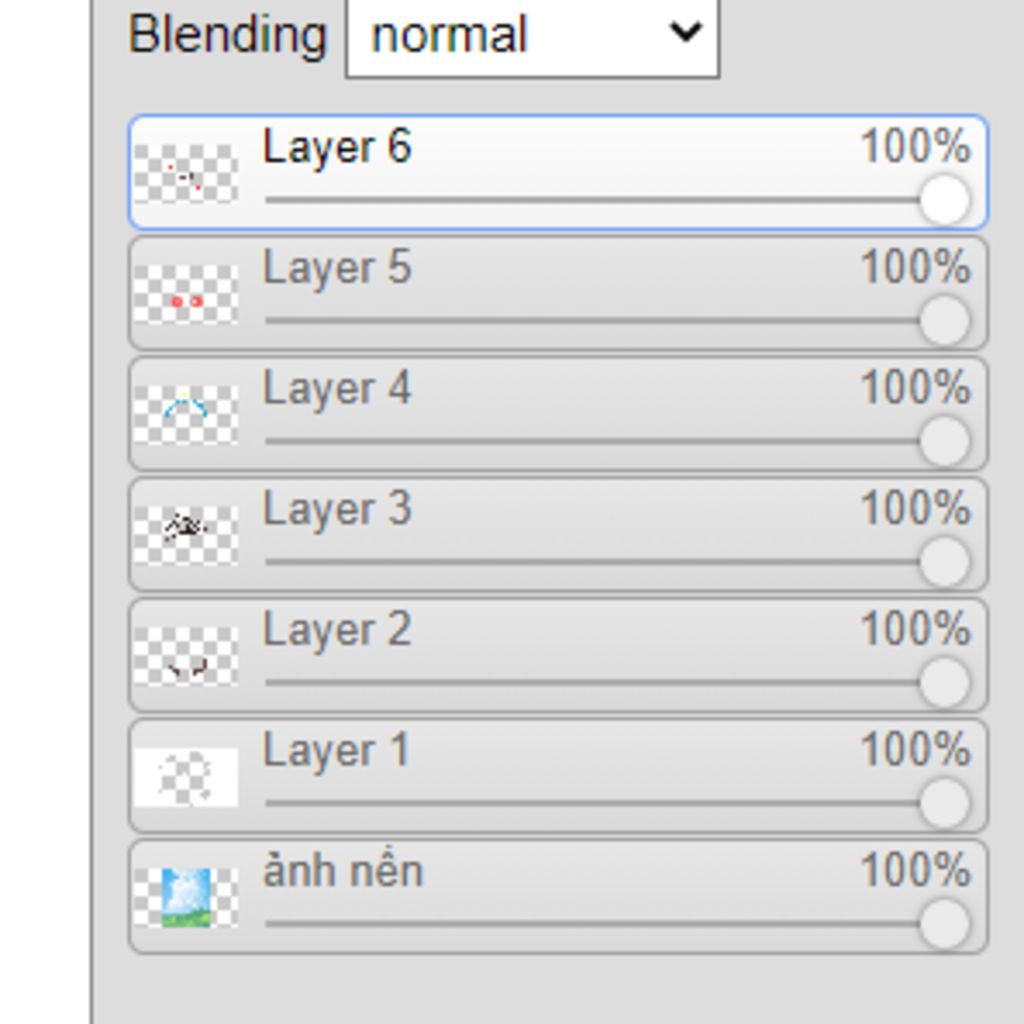This screenshot has width=1024, height=1024.
Task: Activate Layer 3 by its name
Action: (x=336, y=509)
